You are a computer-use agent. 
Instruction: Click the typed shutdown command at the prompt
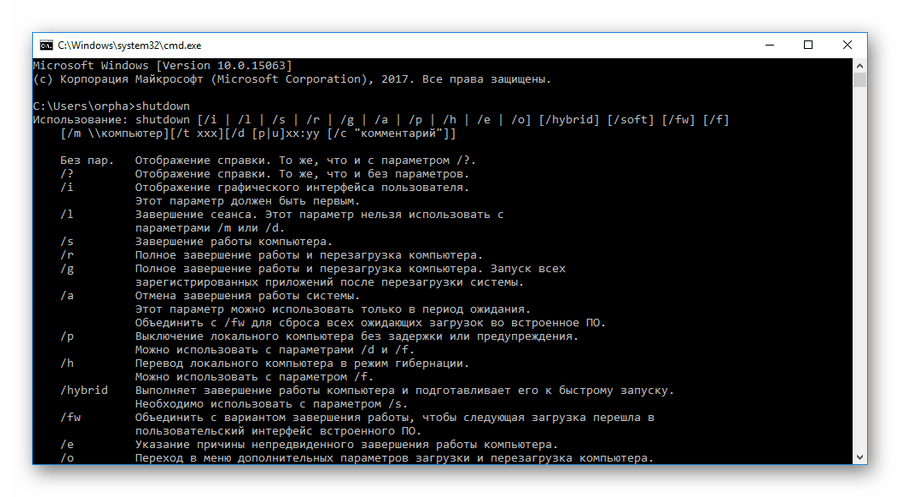[164, 105]
